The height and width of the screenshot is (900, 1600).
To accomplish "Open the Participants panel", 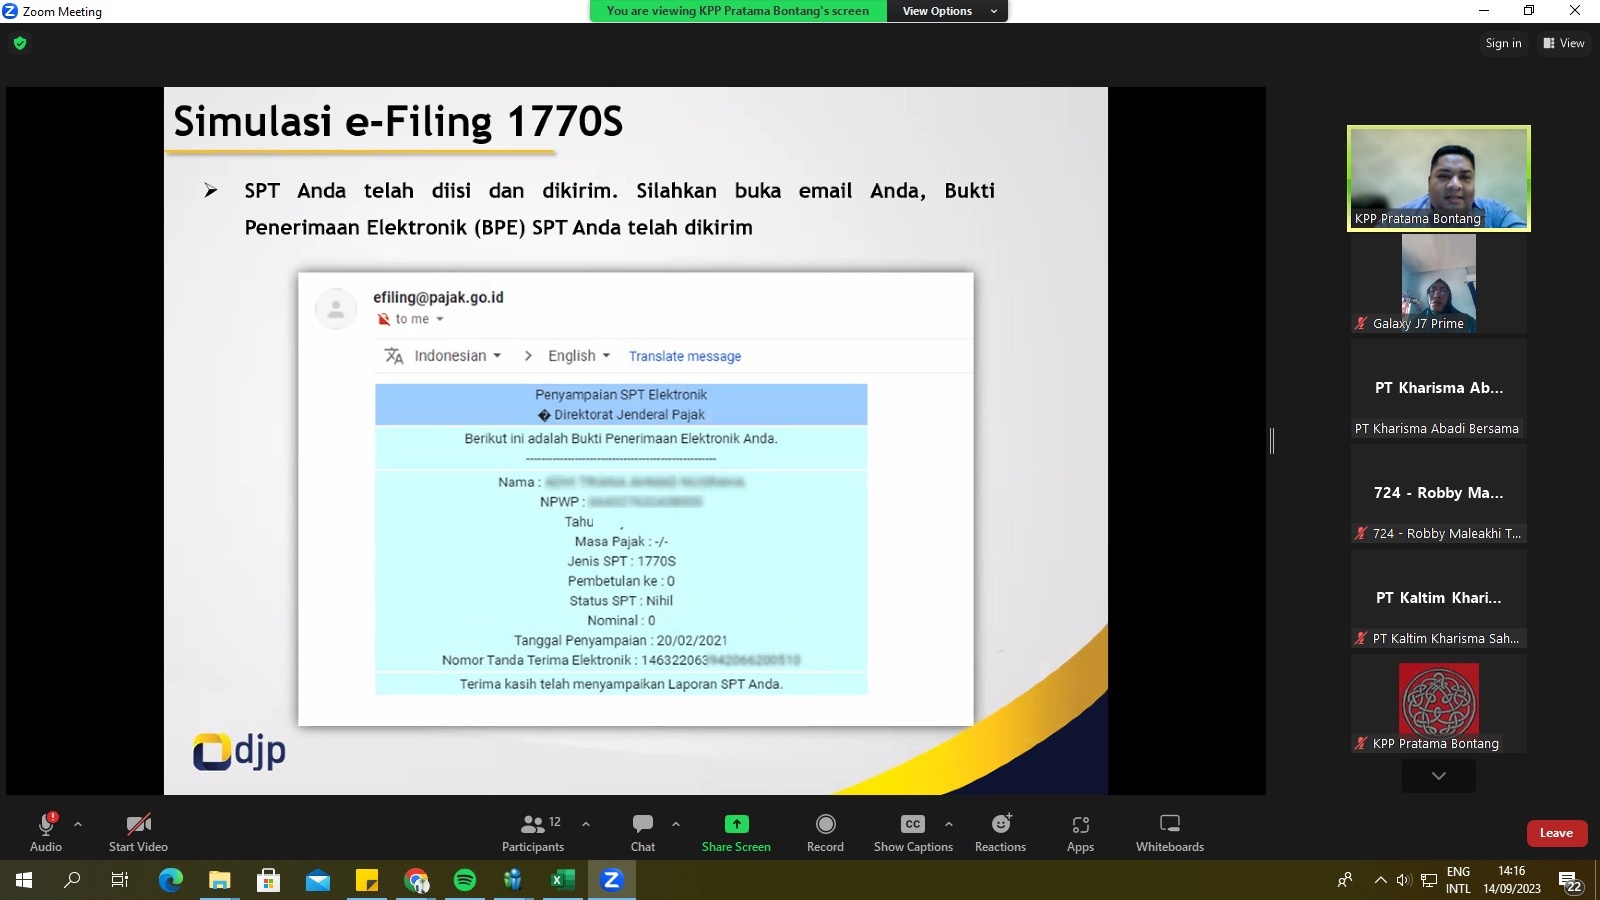I will 533,832.
